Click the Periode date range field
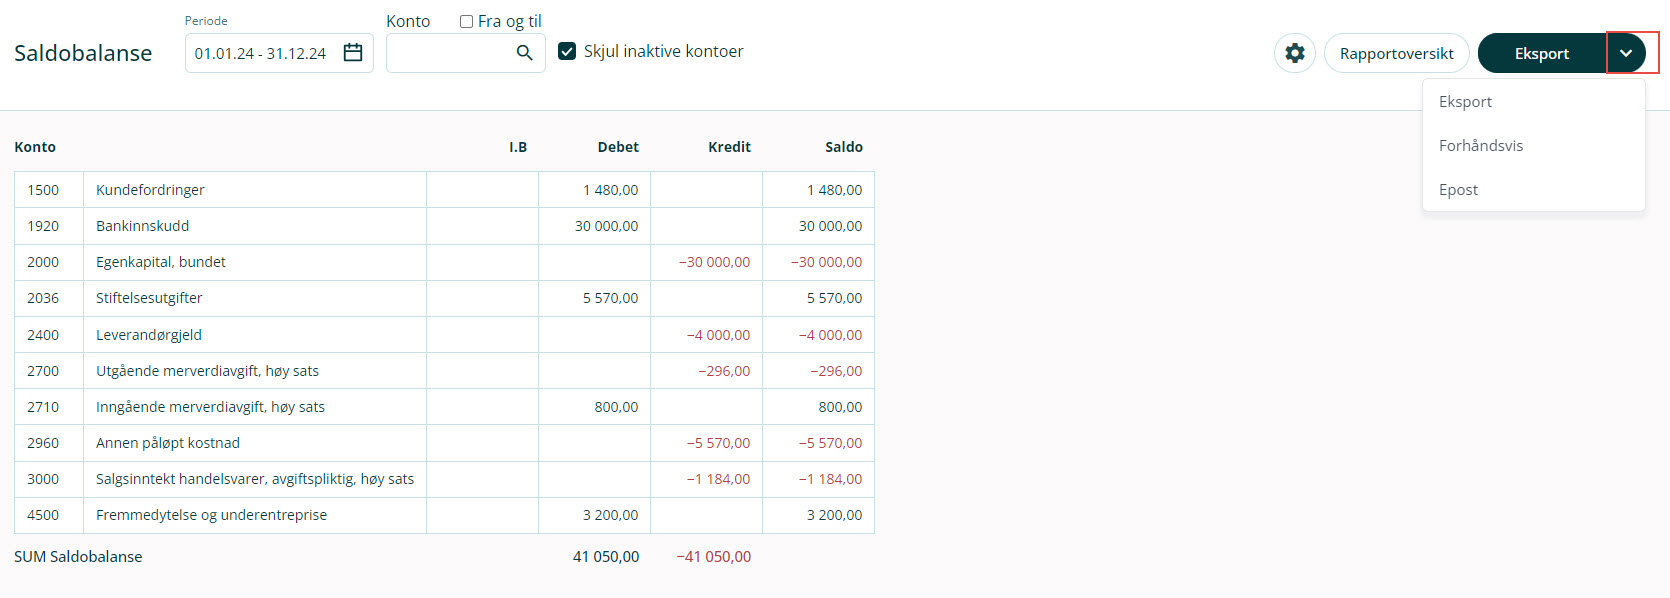Image resolution: width=1670 pixels, height=598 pixels. pos(260,53)
